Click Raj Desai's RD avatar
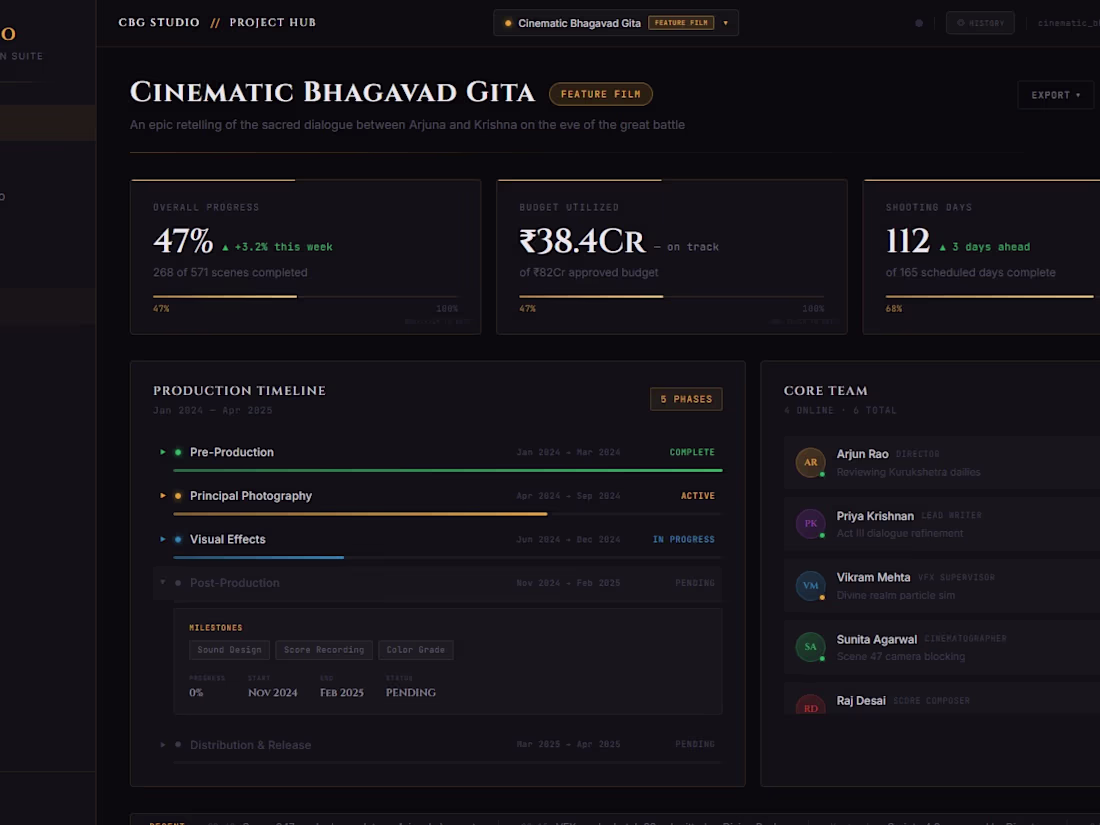 pos(810,704)
